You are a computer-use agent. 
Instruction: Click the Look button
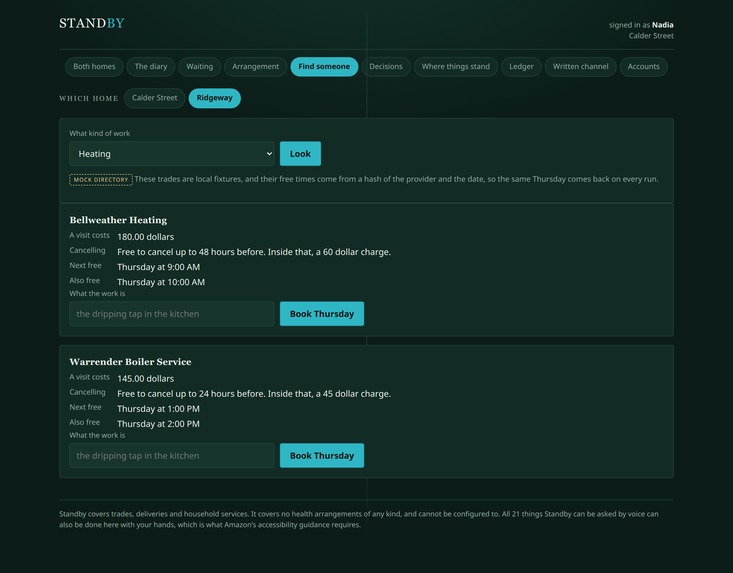click(300, 154)
